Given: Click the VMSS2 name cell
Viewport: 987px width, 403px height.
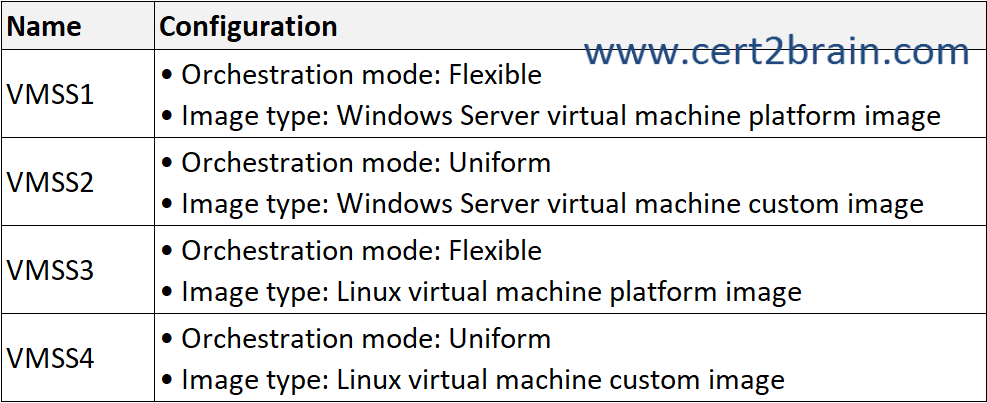Looking at the screenshot, I should (x=50, y=183).
